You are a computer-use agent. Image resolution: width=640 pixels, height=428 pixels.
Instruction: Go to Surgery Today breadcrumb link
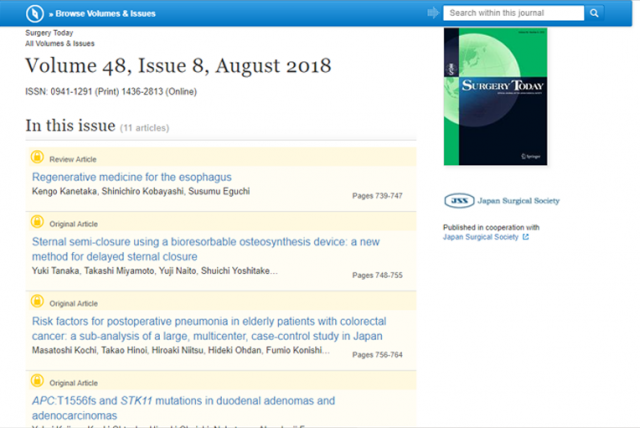[x=49, y=33]
